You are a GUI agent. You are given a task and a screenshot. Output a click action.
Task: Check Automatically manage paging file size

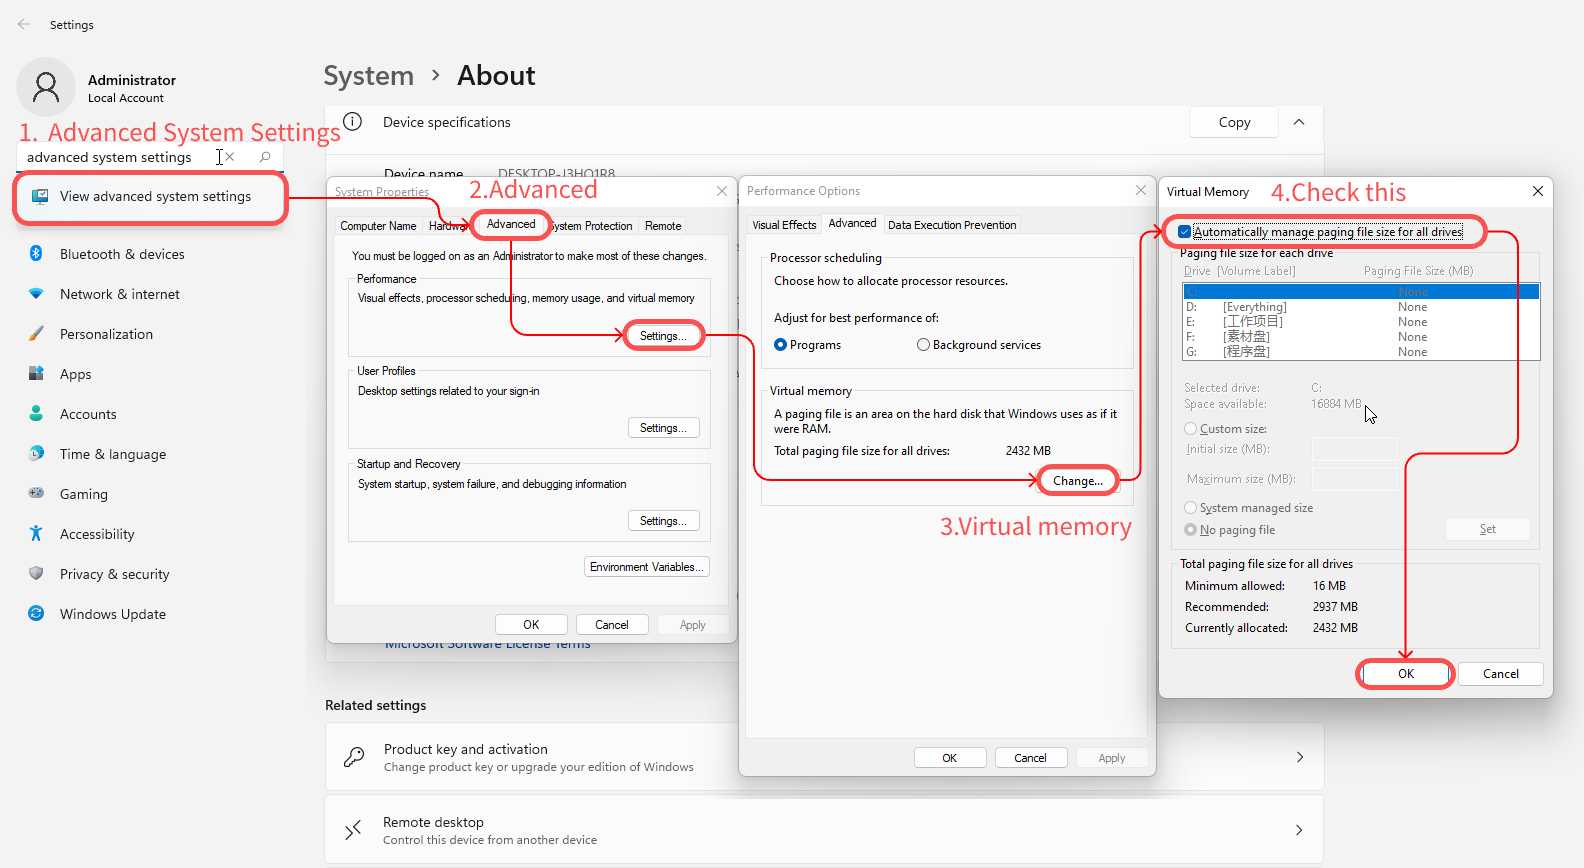pyautogui.click(x=1184, y=232)
